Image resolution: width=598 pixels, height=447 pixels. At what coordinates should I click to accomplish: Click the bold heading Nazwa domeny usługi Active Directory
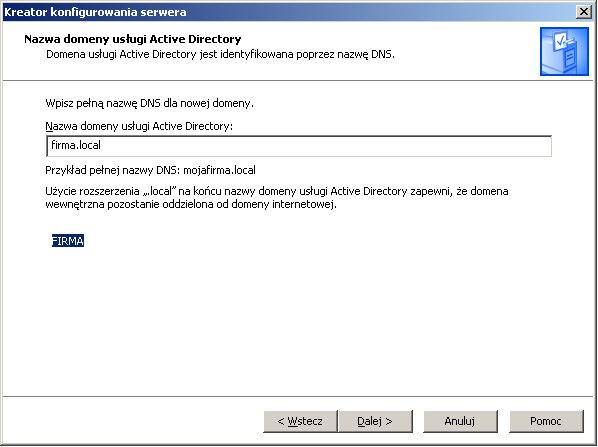coord(133,39)
